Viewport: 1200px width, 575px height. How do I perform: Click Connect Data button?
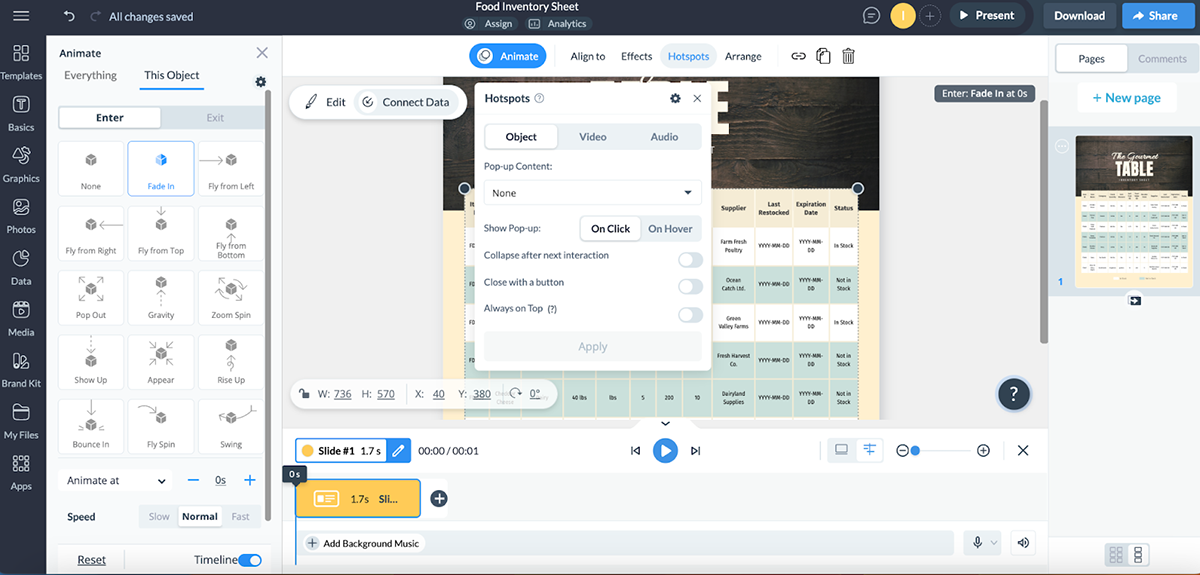(406, 102)
